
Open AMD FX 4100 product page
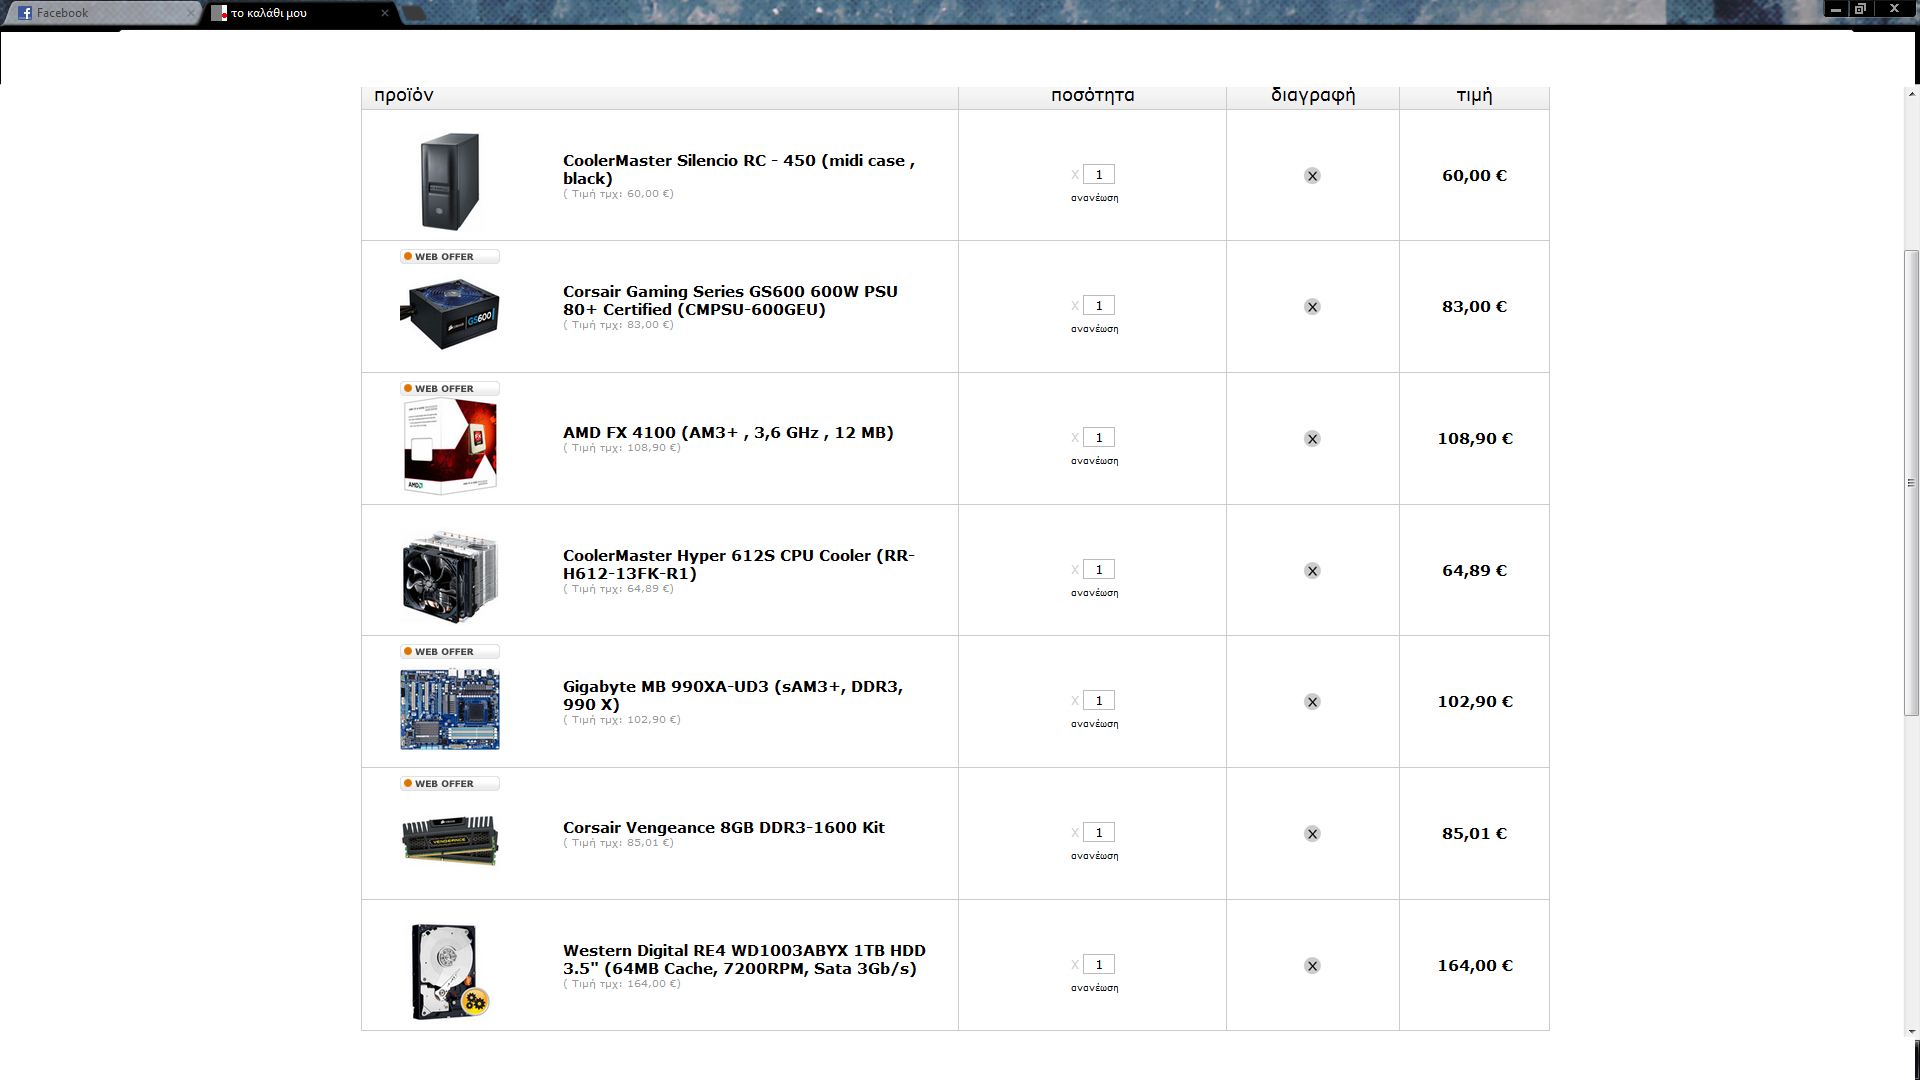[x=728, y=432]
